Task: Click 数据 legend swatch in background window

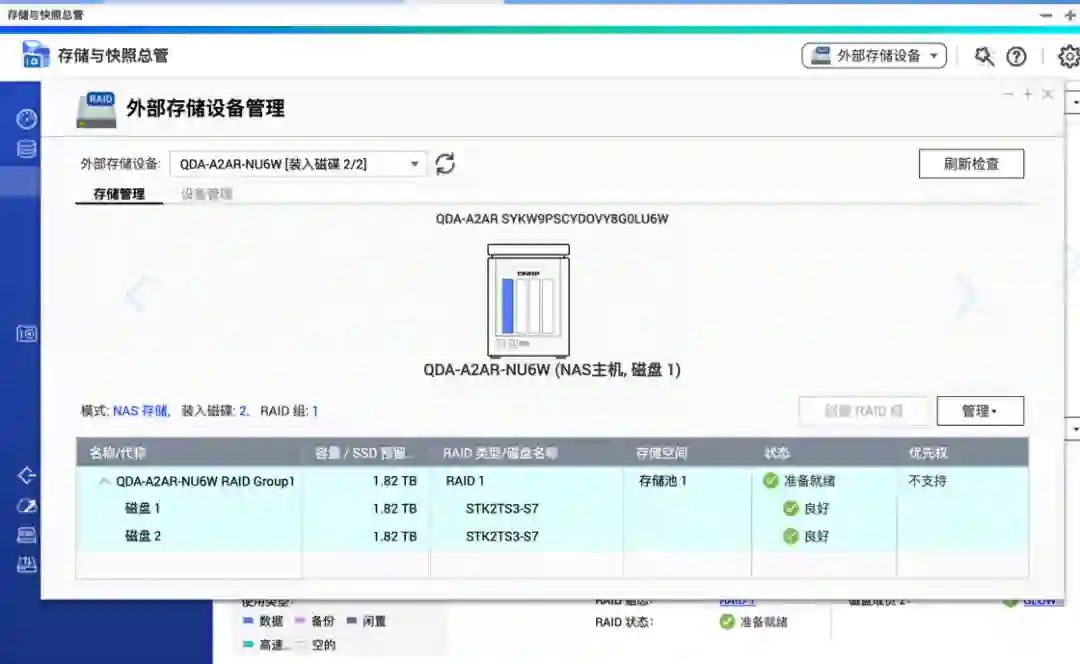Action: (248, 621)
